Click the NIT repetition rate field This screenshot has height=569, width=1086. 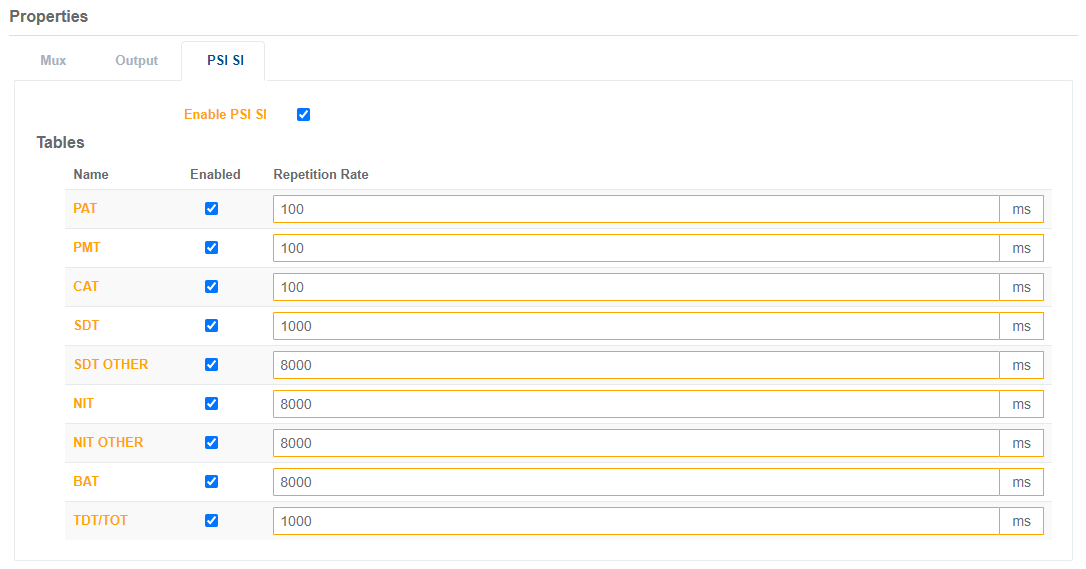pyautogui.click(x=635, y=404)
